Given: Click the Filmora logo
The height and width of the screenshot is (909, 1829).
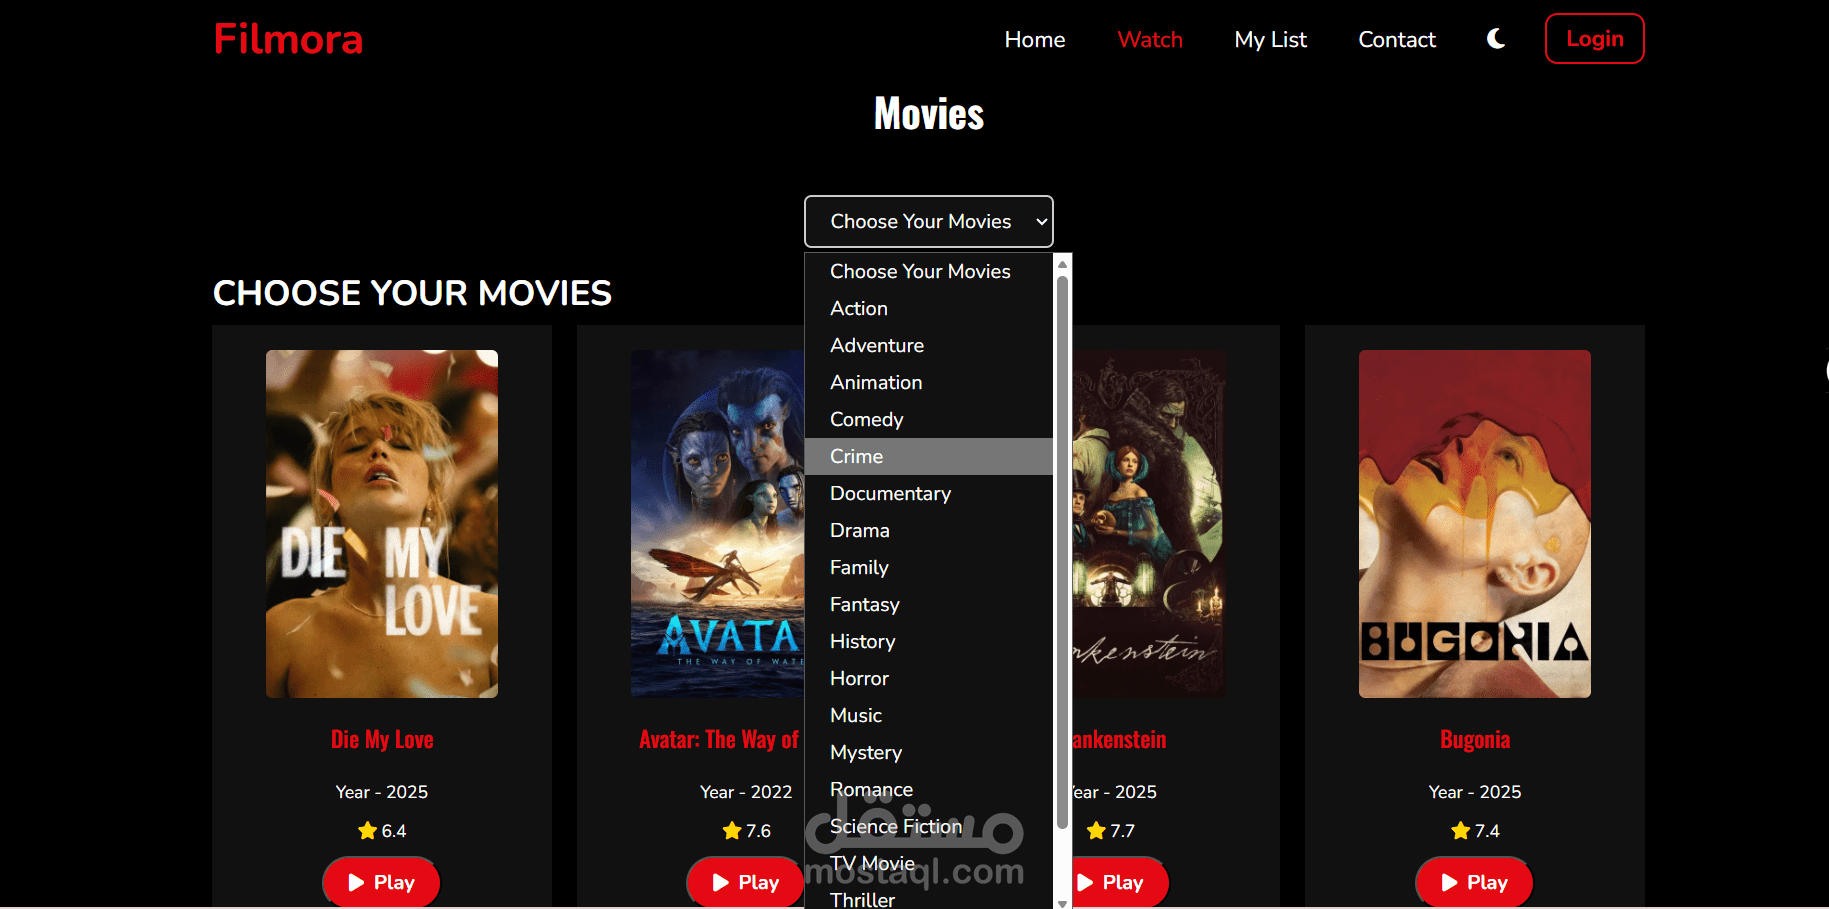Looking at the screenshot, I should pyautogui.click(x=288, y=39).
